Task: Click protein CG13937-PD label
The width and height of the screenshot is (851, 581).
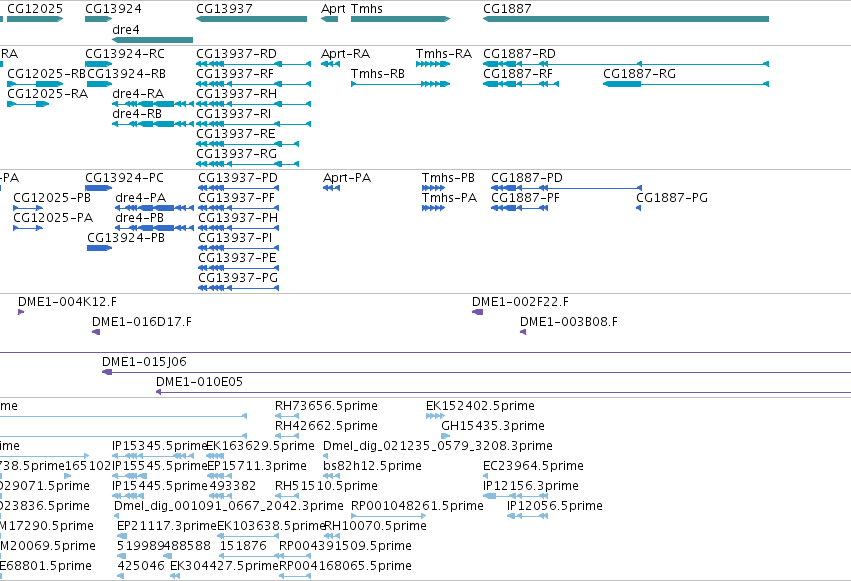Action: point(238,178)
